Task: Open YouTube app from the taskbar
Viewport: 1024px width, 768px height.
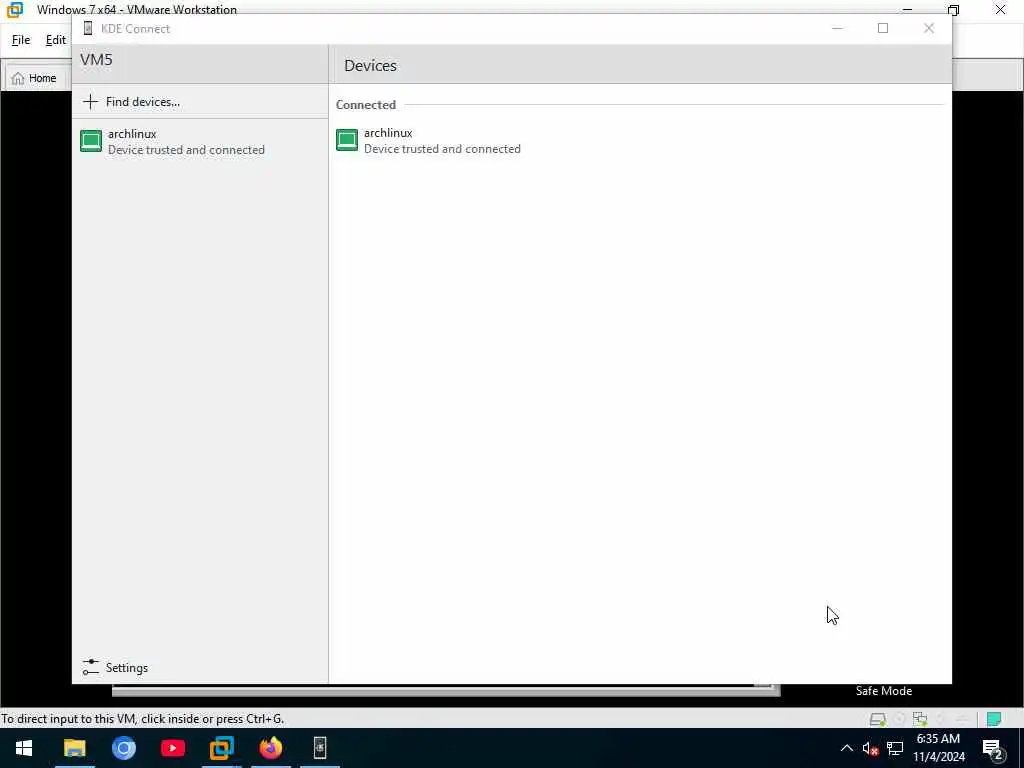Action: (172, 748)
